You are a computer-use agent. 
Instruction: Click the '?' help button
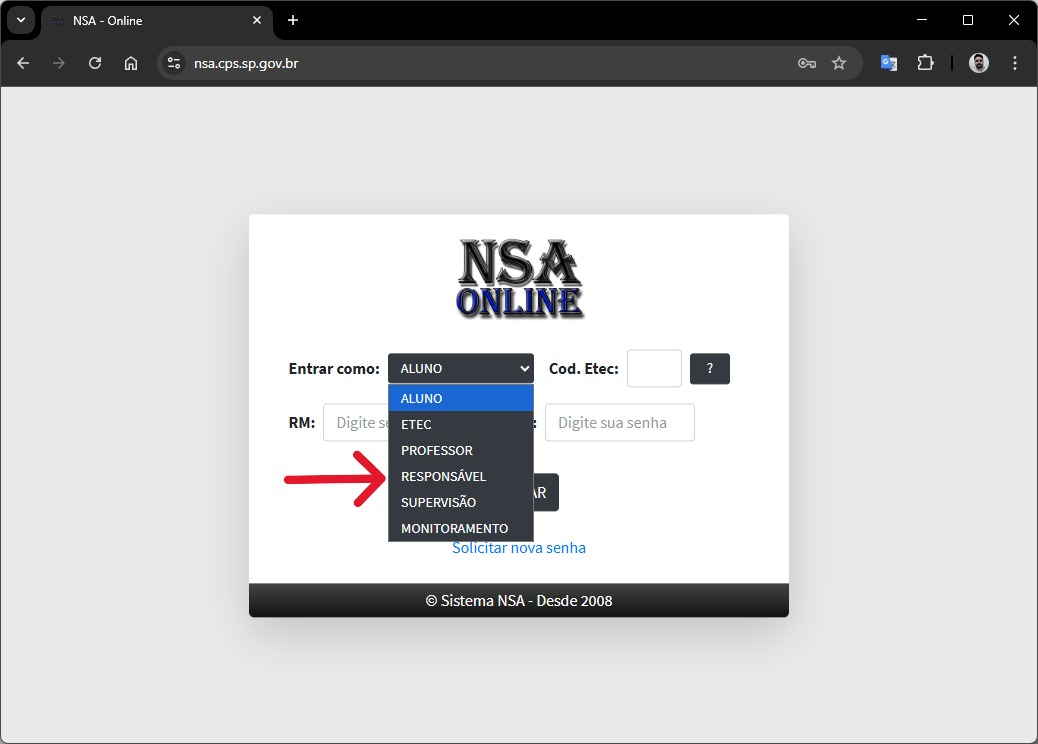coord(710,368)
